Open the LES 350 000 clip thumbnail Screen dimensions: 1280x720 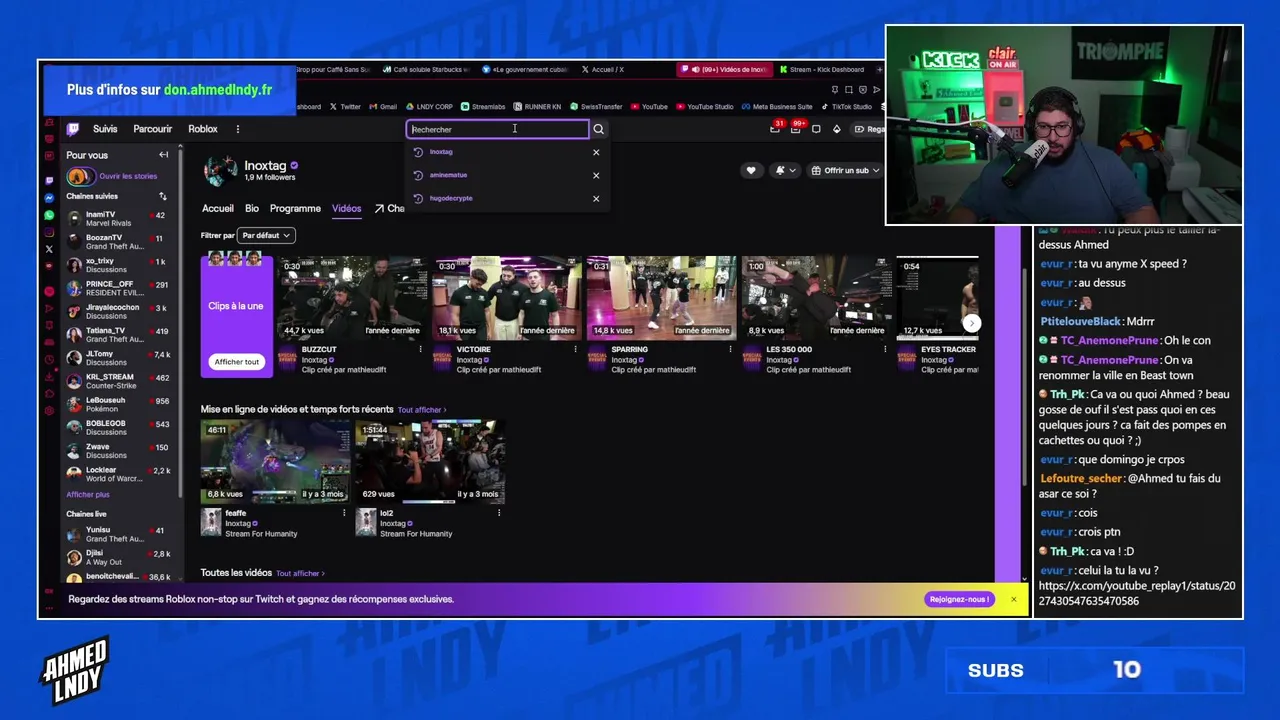817,298
